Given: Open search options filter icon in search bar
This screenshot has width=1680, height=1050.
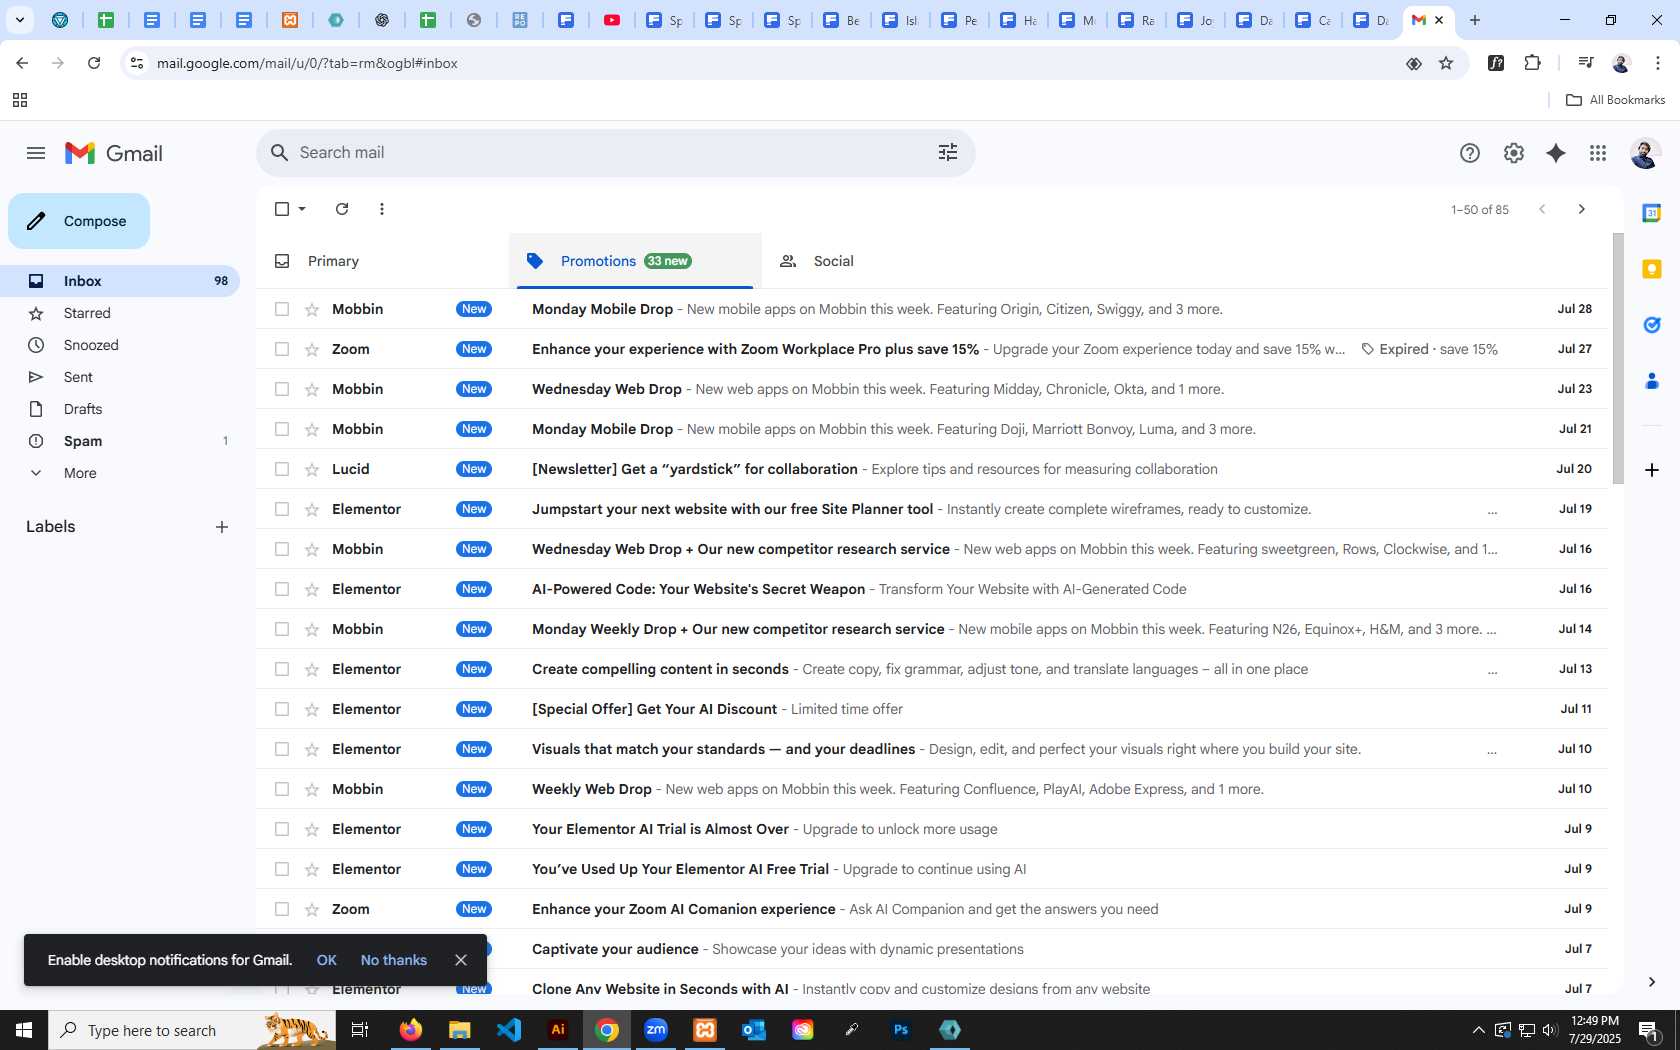Looking at the screenshot, I should (x=948, y=152).
